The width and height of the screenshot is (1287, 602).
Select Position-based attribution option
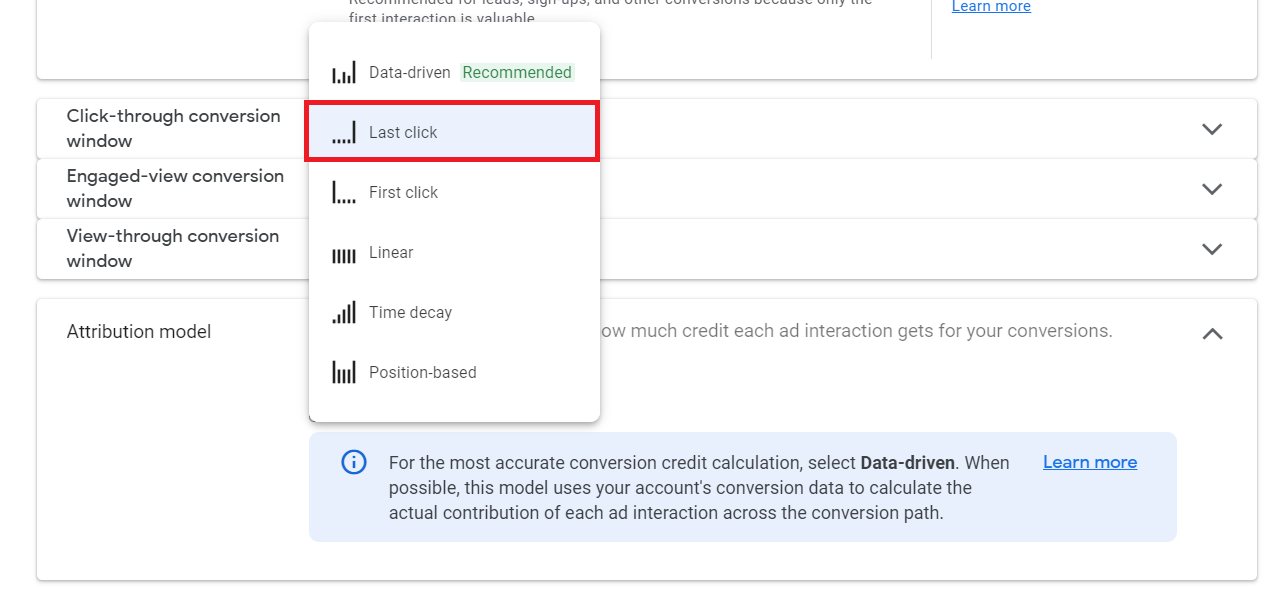pyautogui.click(x=454, y=372)
